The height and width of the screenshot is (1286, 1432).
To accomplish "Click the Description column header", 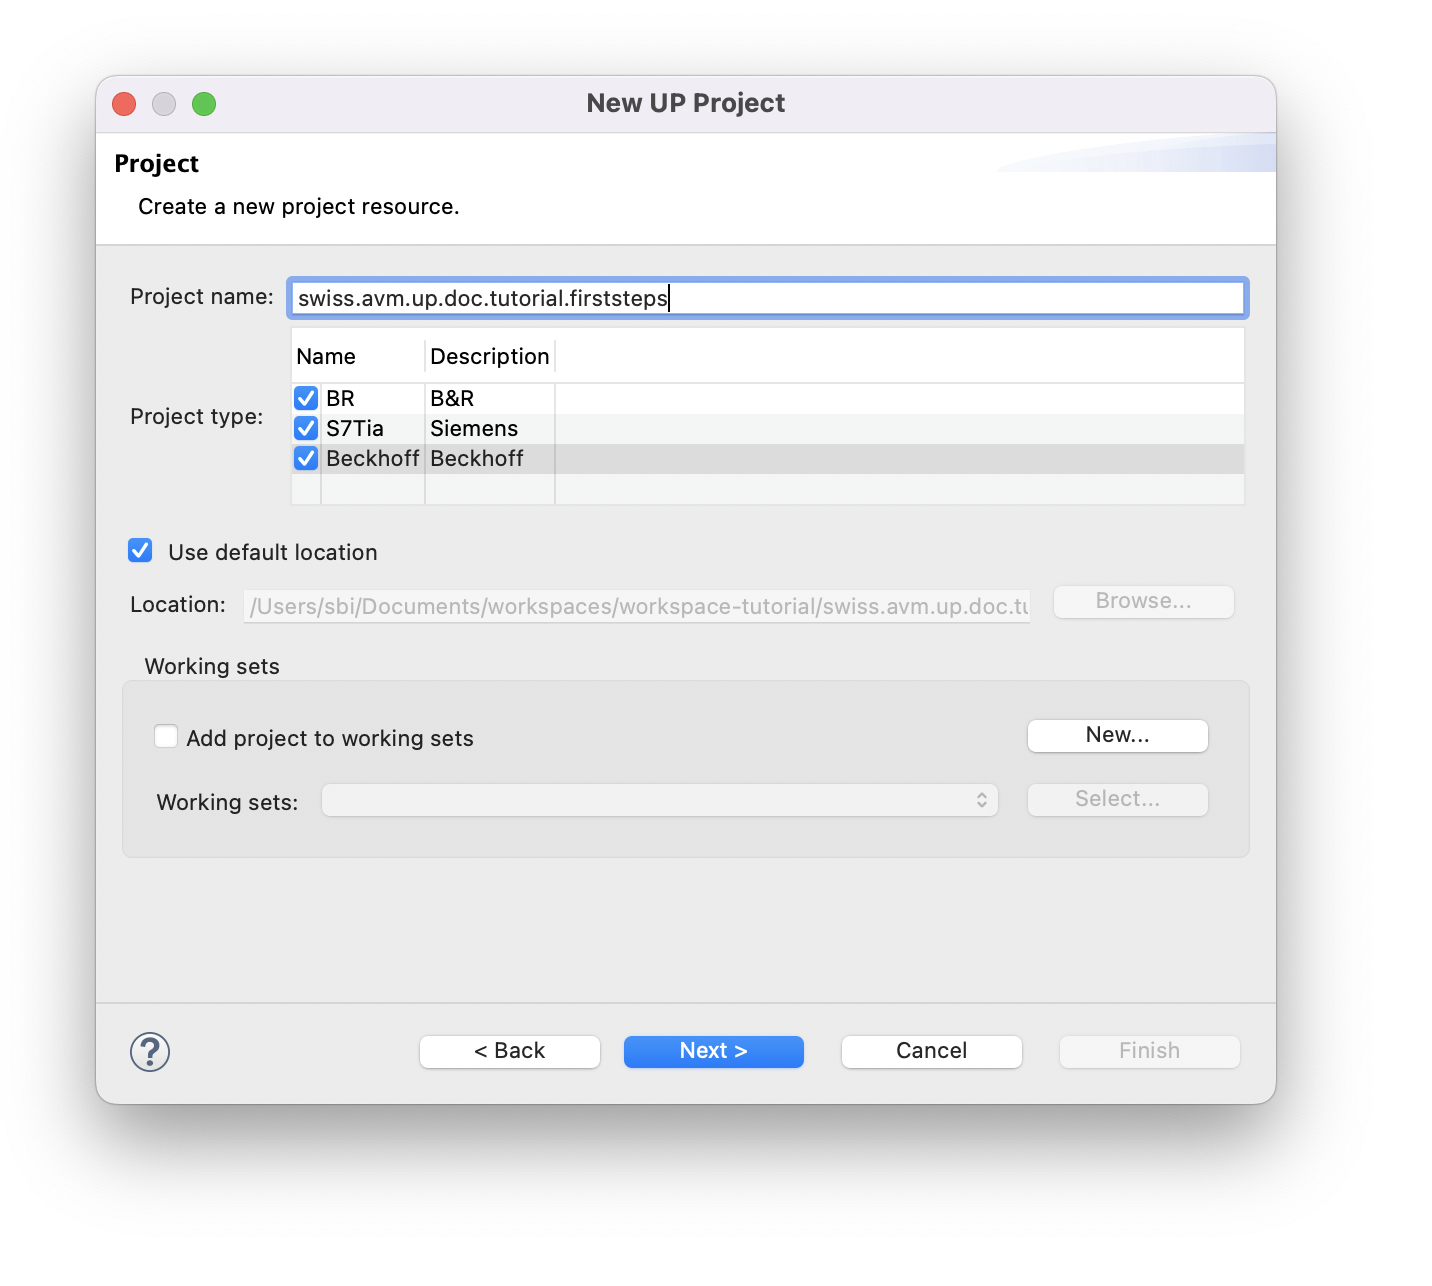I will [x=489, y=357].
